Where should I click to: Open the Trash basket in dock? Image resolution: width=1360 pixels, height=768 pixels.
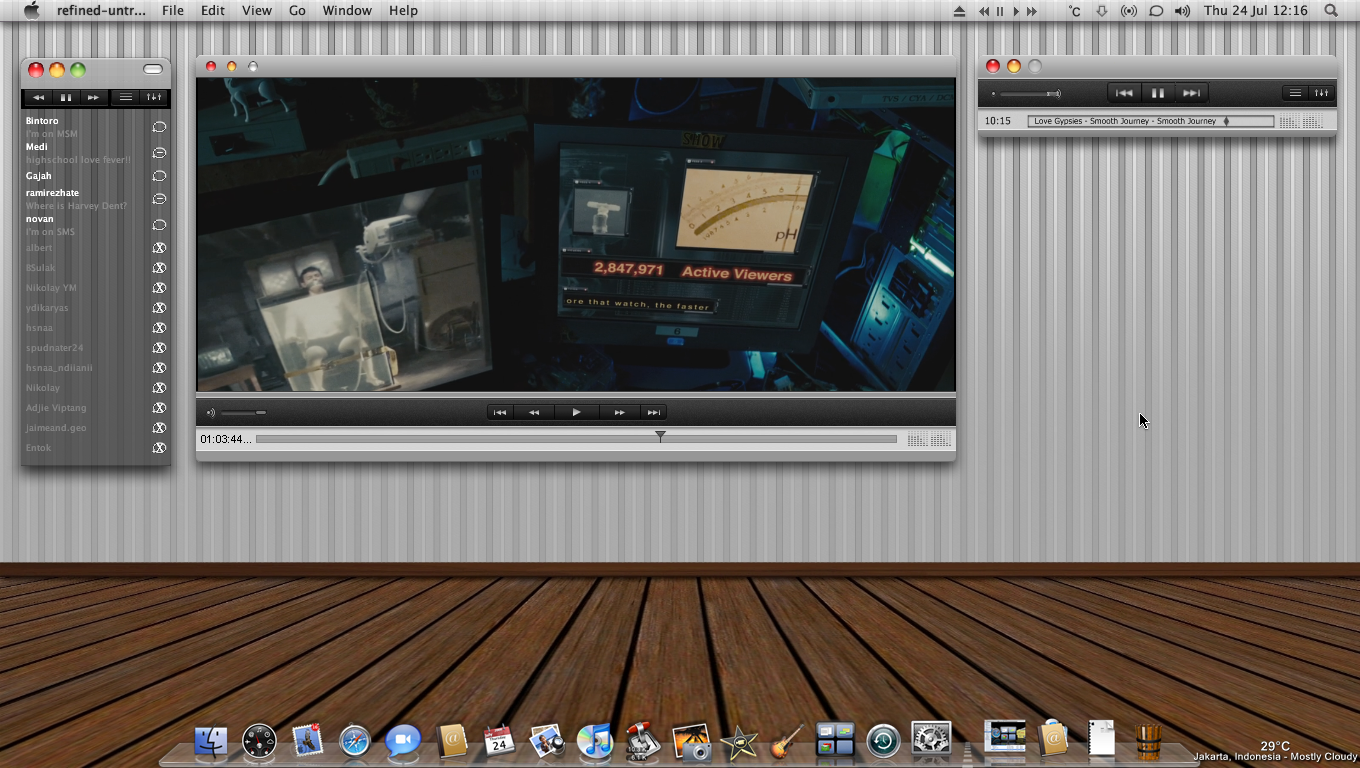point(1148,741)
